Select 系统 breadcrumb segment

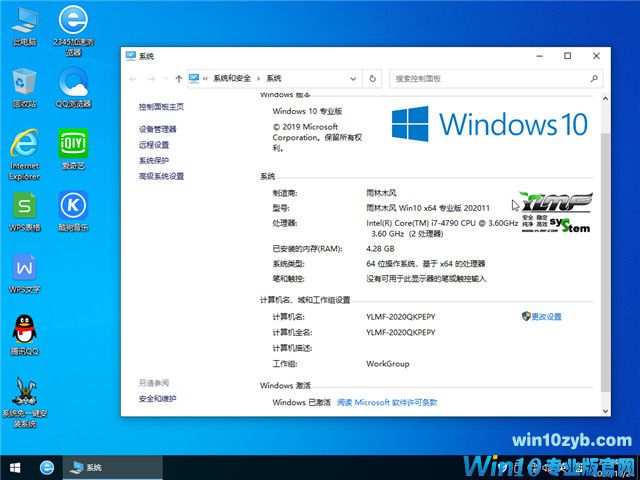click(274, 78)
